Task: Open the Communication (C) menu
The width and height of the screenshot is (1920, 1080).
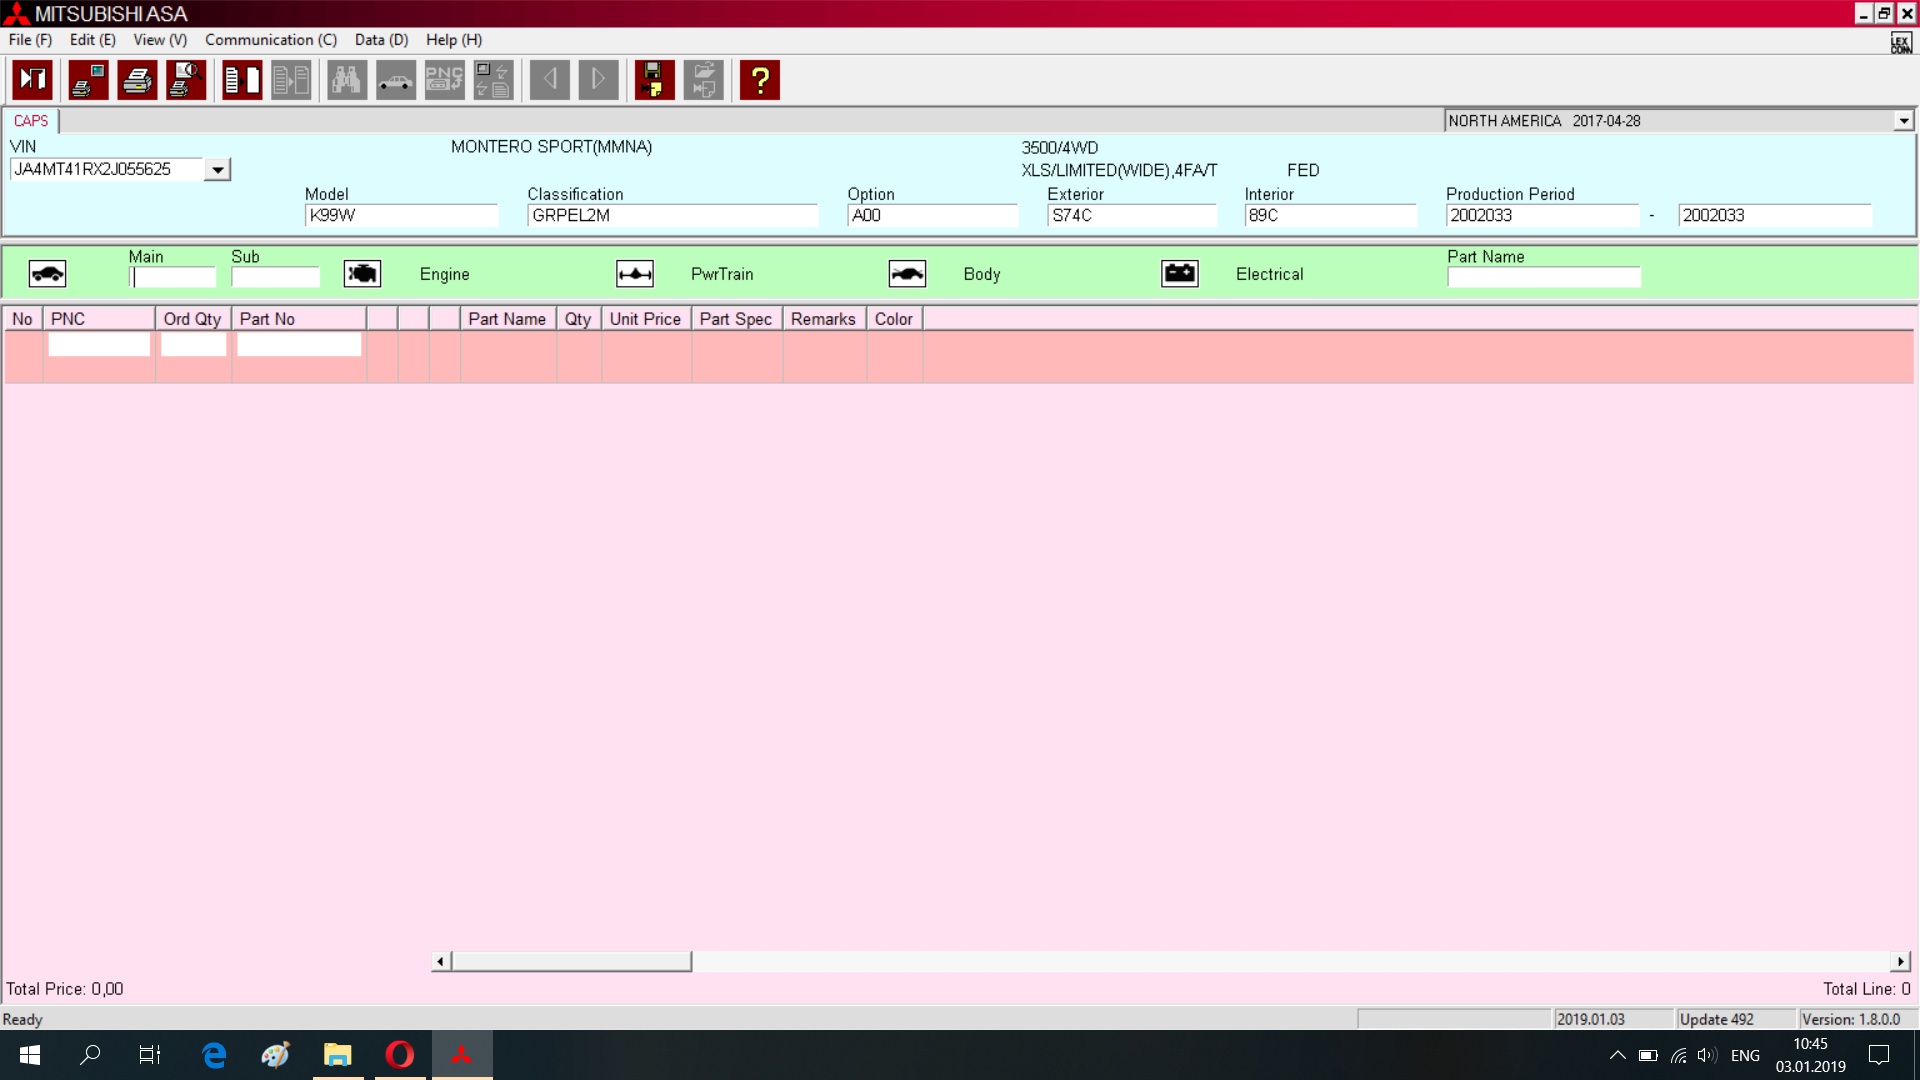Action: [270, 40]
